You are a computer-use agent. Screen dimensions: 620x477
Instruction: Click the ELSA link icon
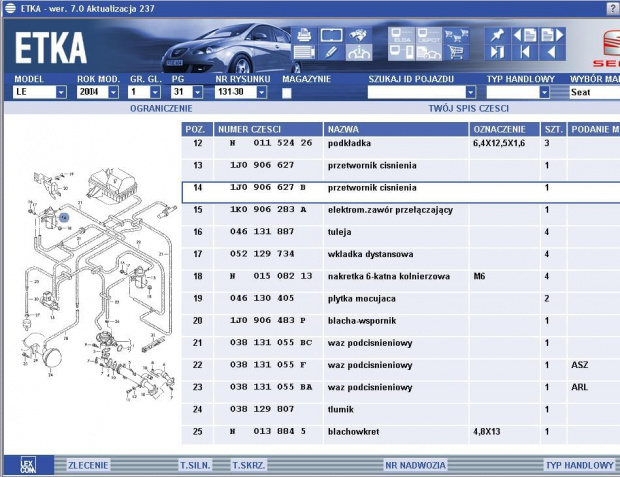click(x=401, y=35)
